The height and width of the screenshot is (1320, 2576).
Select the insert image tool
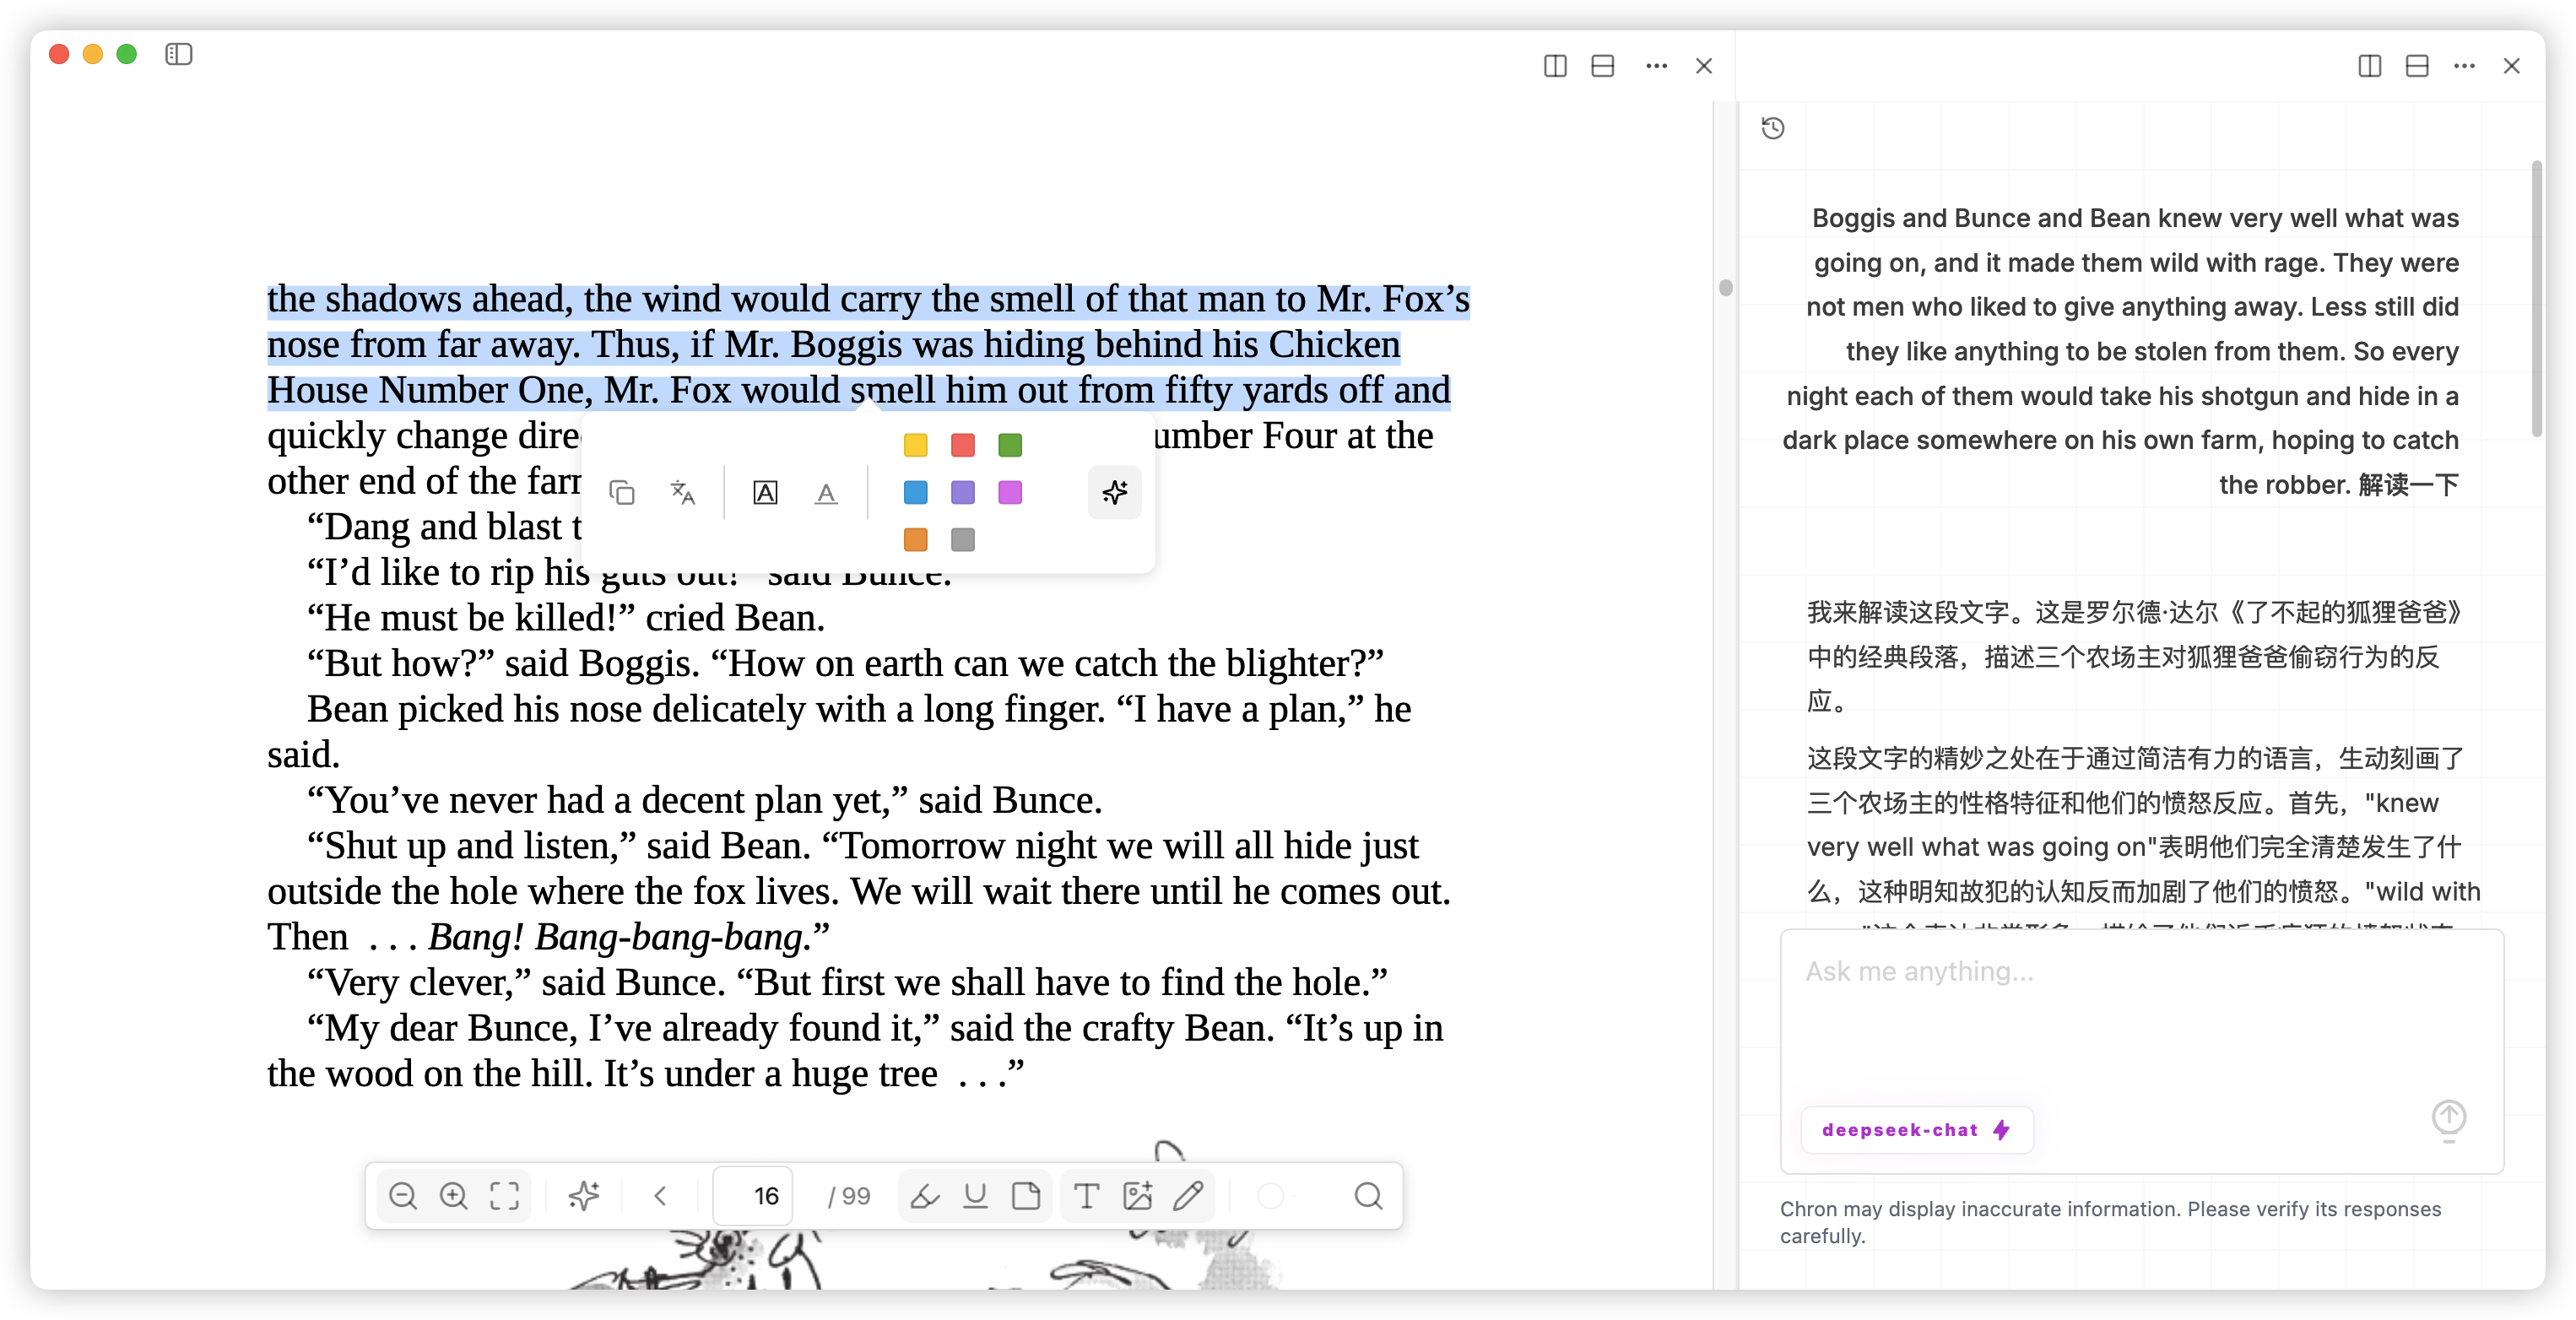point(1137,1195)
